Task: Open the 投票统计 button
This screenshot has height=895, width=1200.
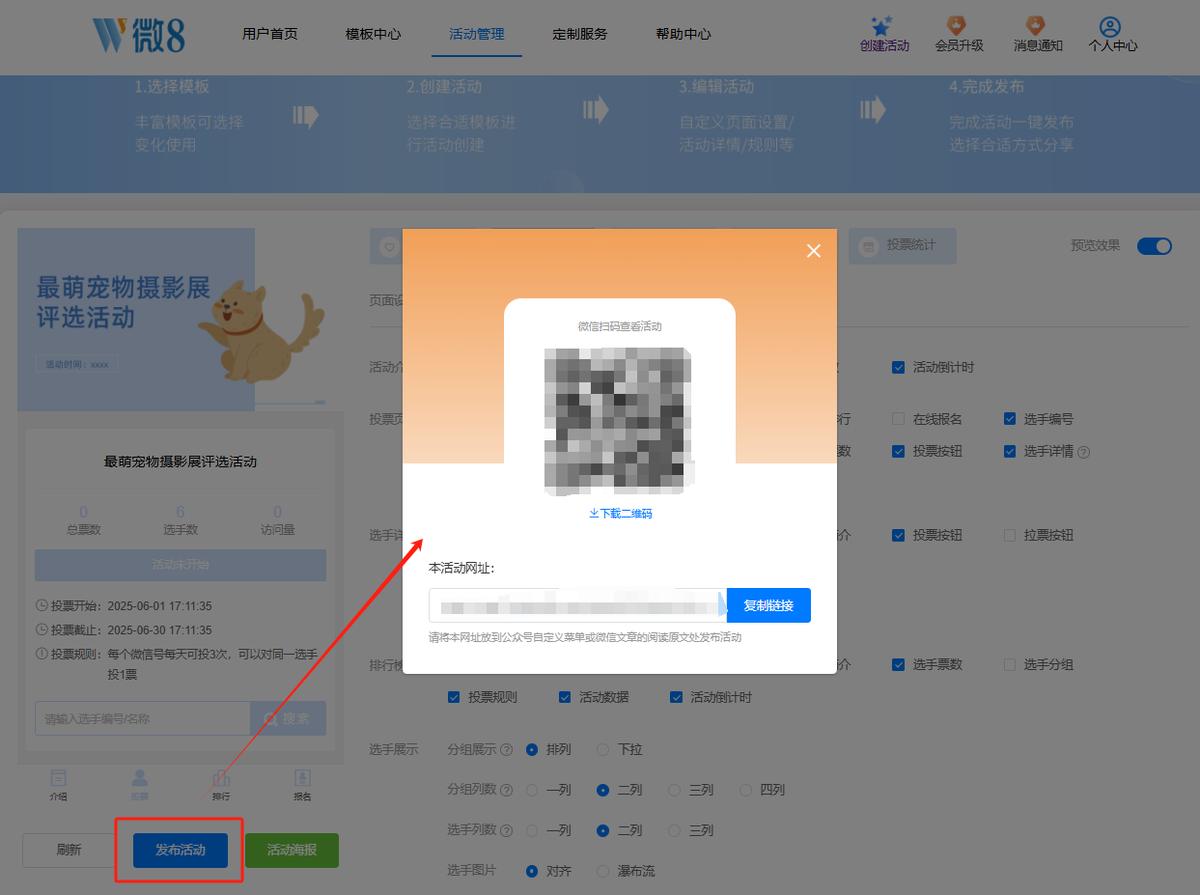Action: click(902, 245)
